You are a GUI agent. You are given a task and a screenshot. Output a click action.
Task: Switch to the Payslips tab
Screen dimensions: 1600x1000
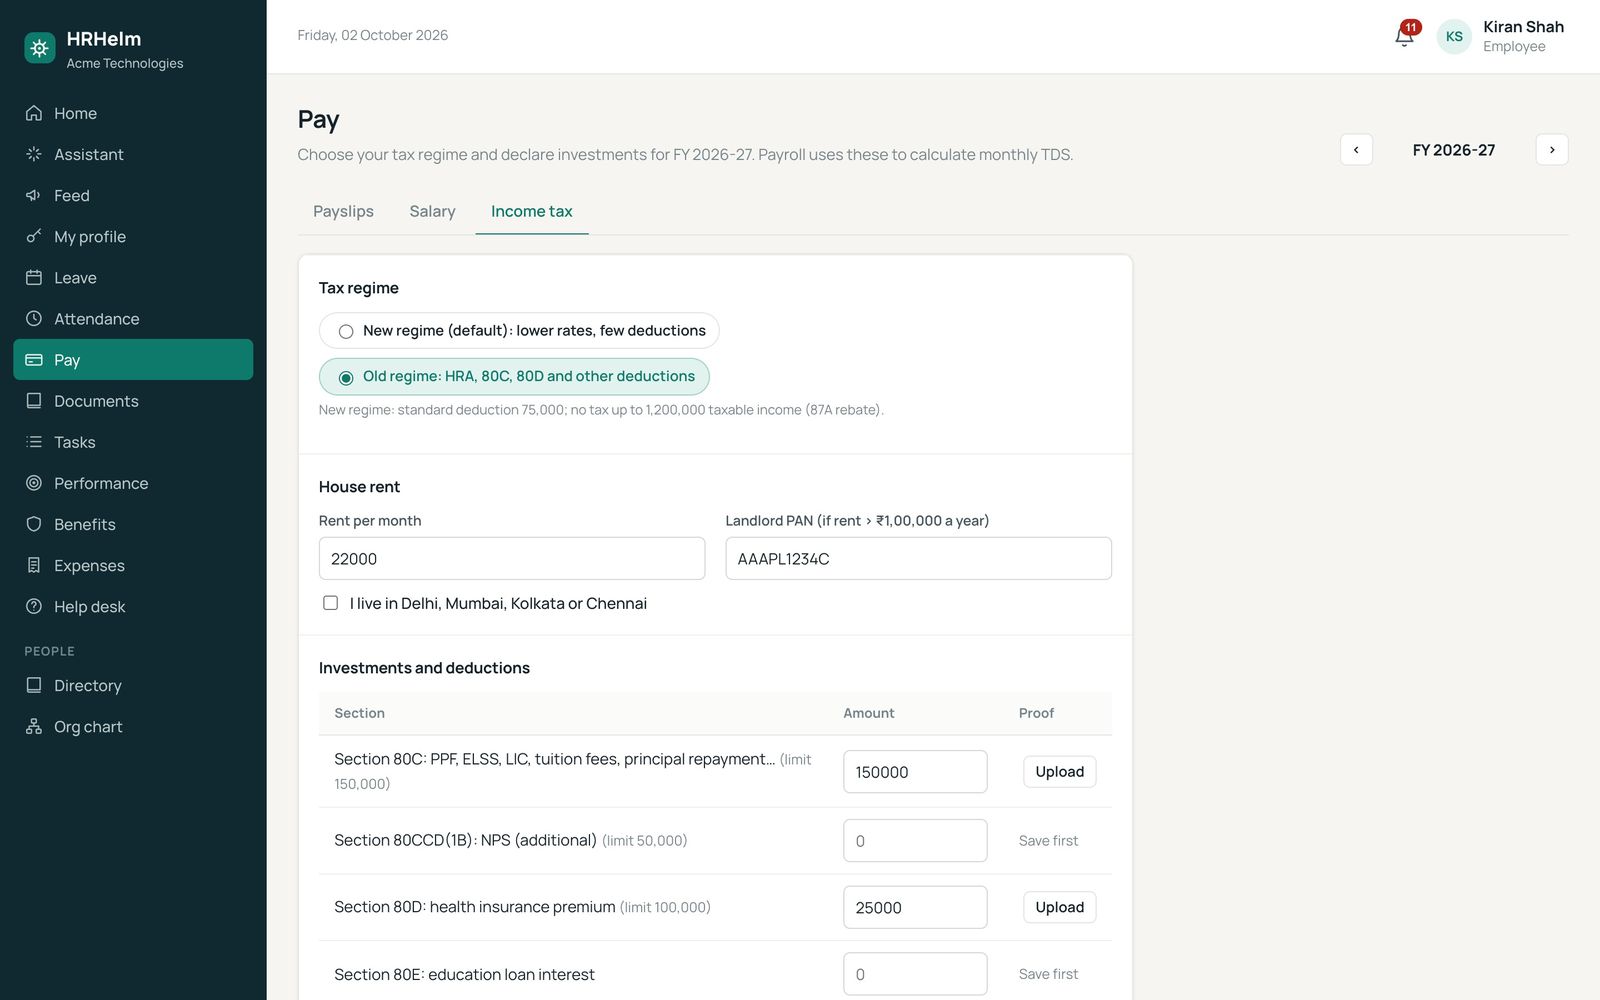(343, 211)
